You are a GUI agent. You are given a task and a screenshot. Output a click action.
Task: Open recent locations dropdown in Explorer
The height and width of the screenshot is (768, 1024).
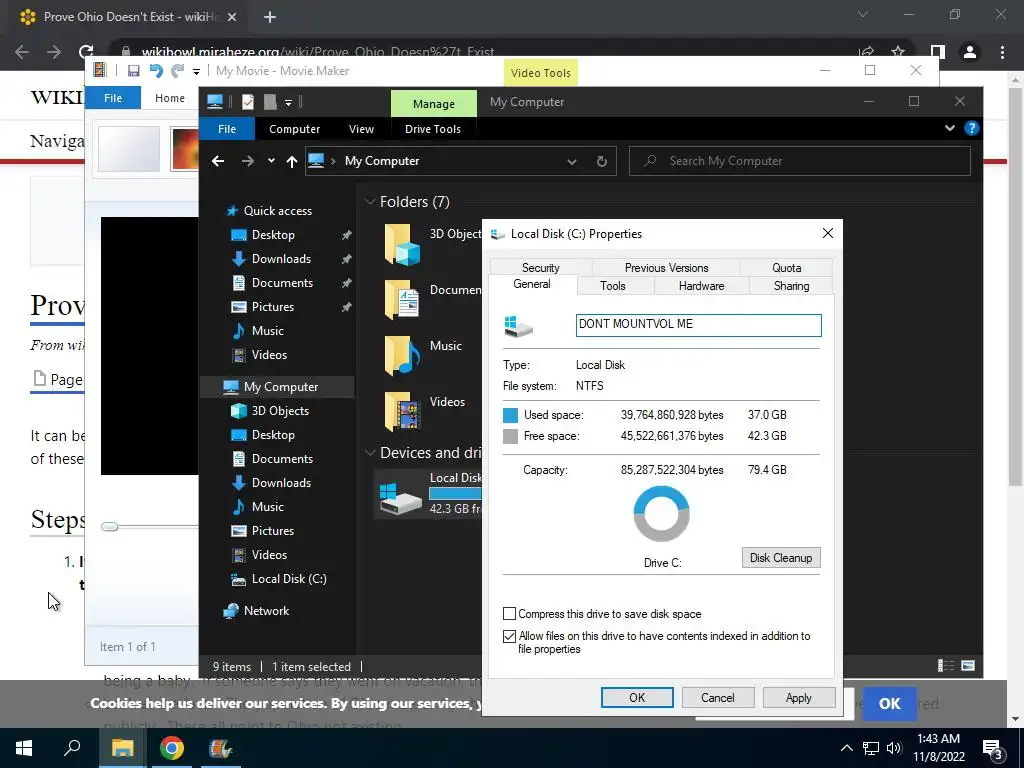pyautogui.click(x=271, y=161)
